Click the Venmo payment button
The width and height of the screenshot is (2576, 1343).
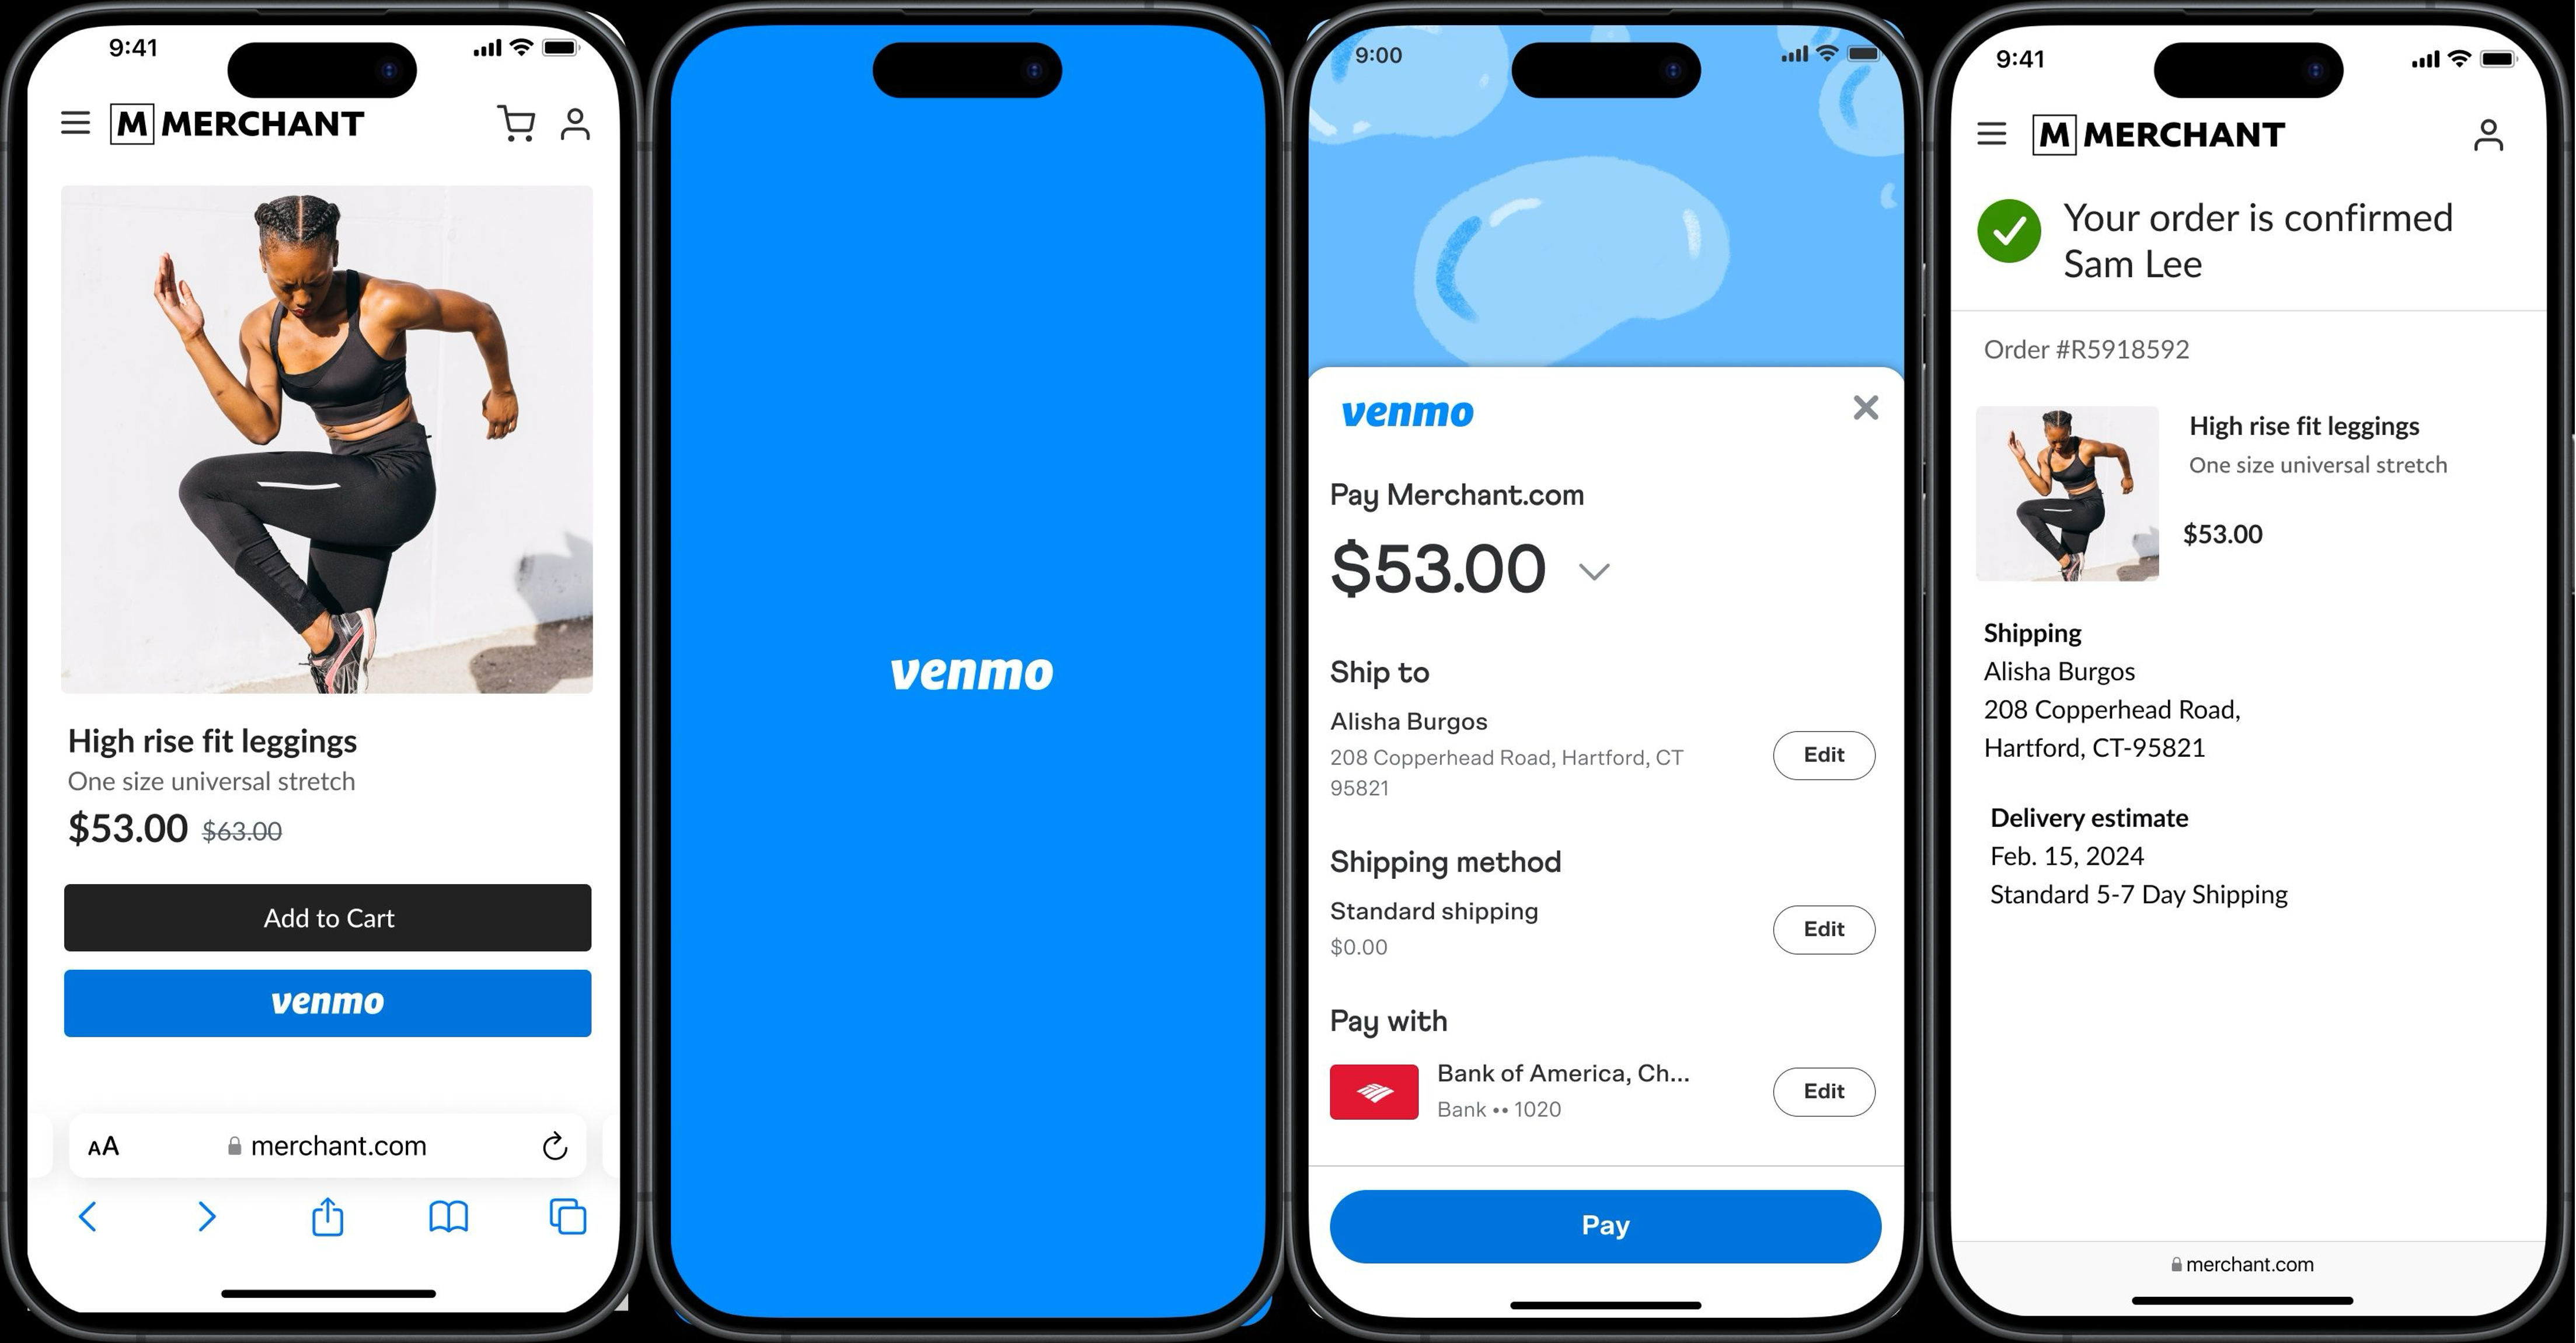[327, 1002]
